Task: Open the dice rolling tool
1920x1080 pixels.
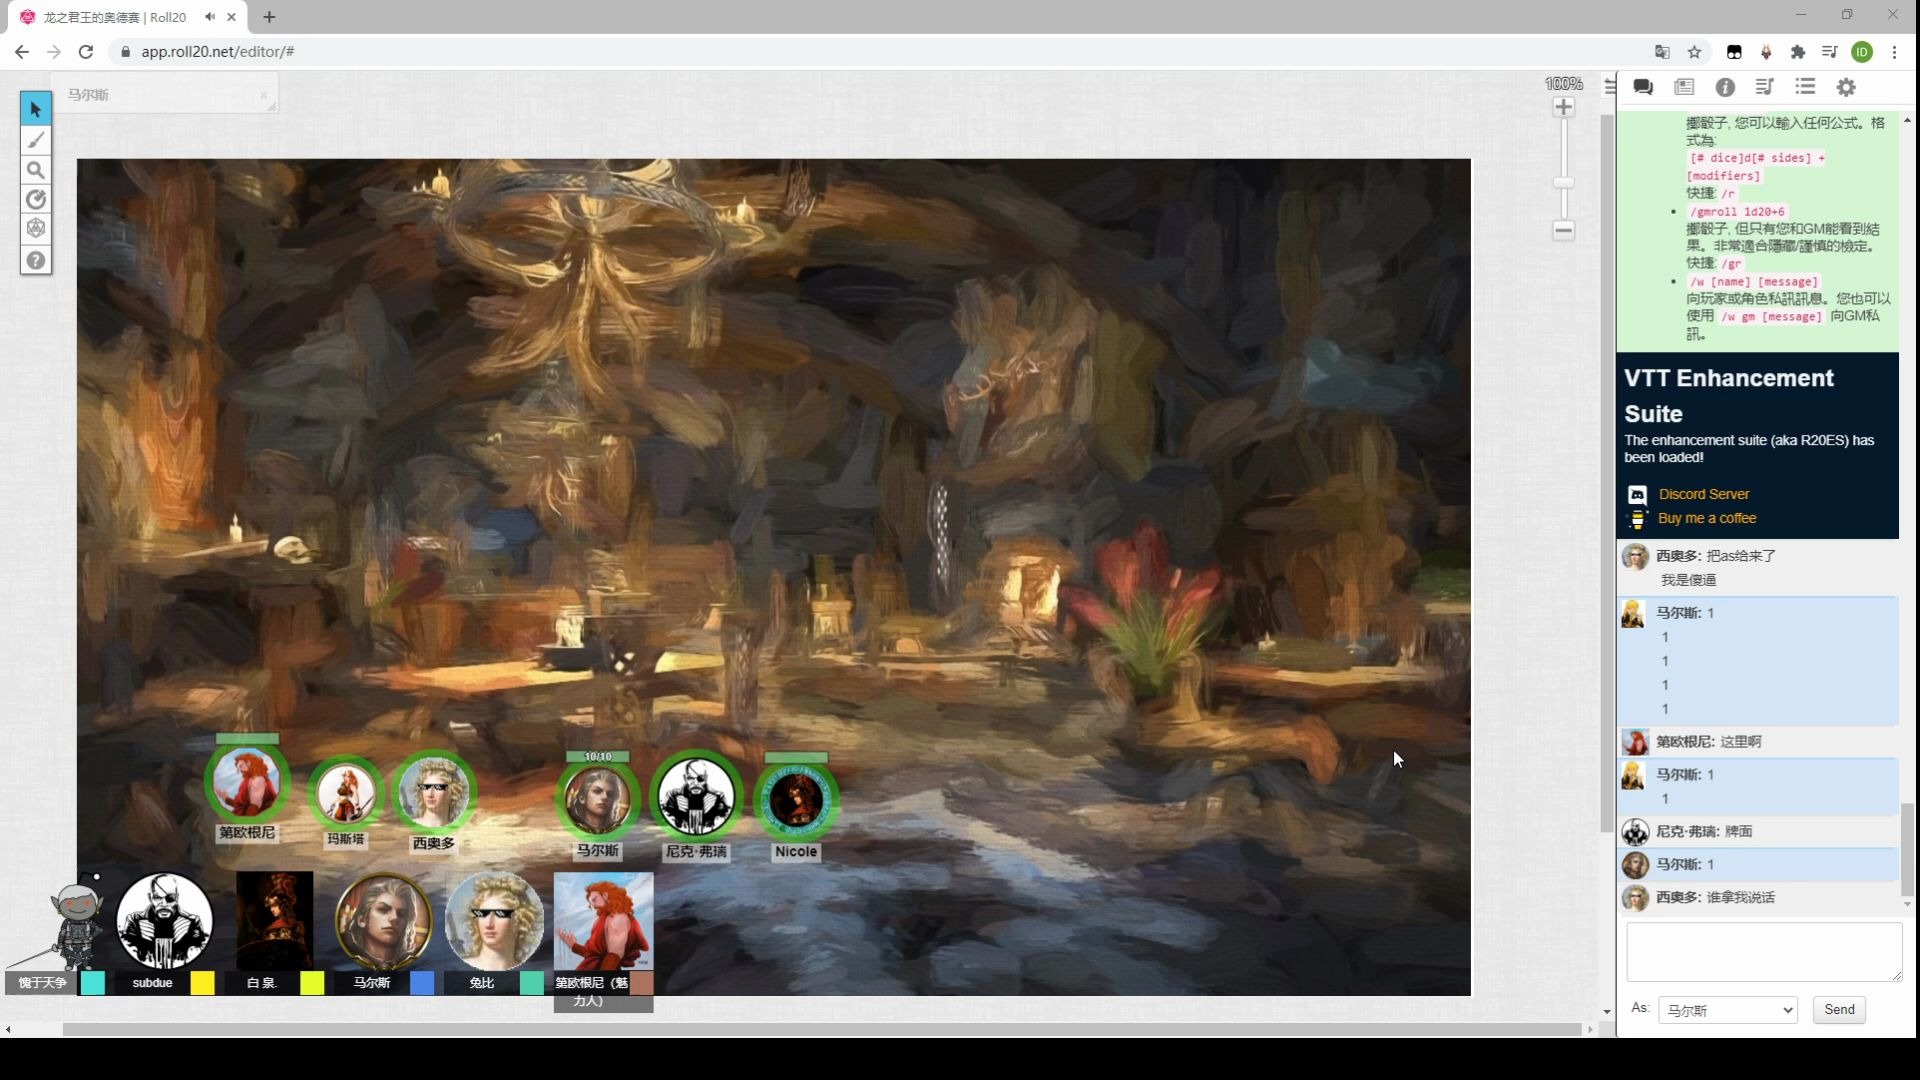Action: (x=36, y=229)
